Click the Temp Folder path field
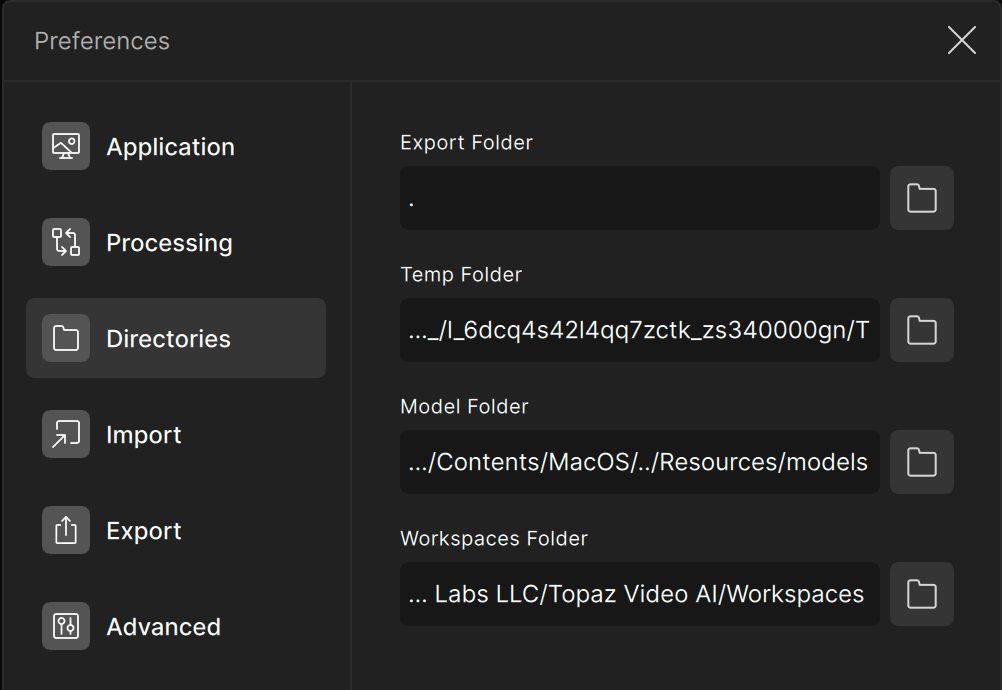Viewport: 1002px width, 690px height. pyautogui.click(x=639, y=330)
